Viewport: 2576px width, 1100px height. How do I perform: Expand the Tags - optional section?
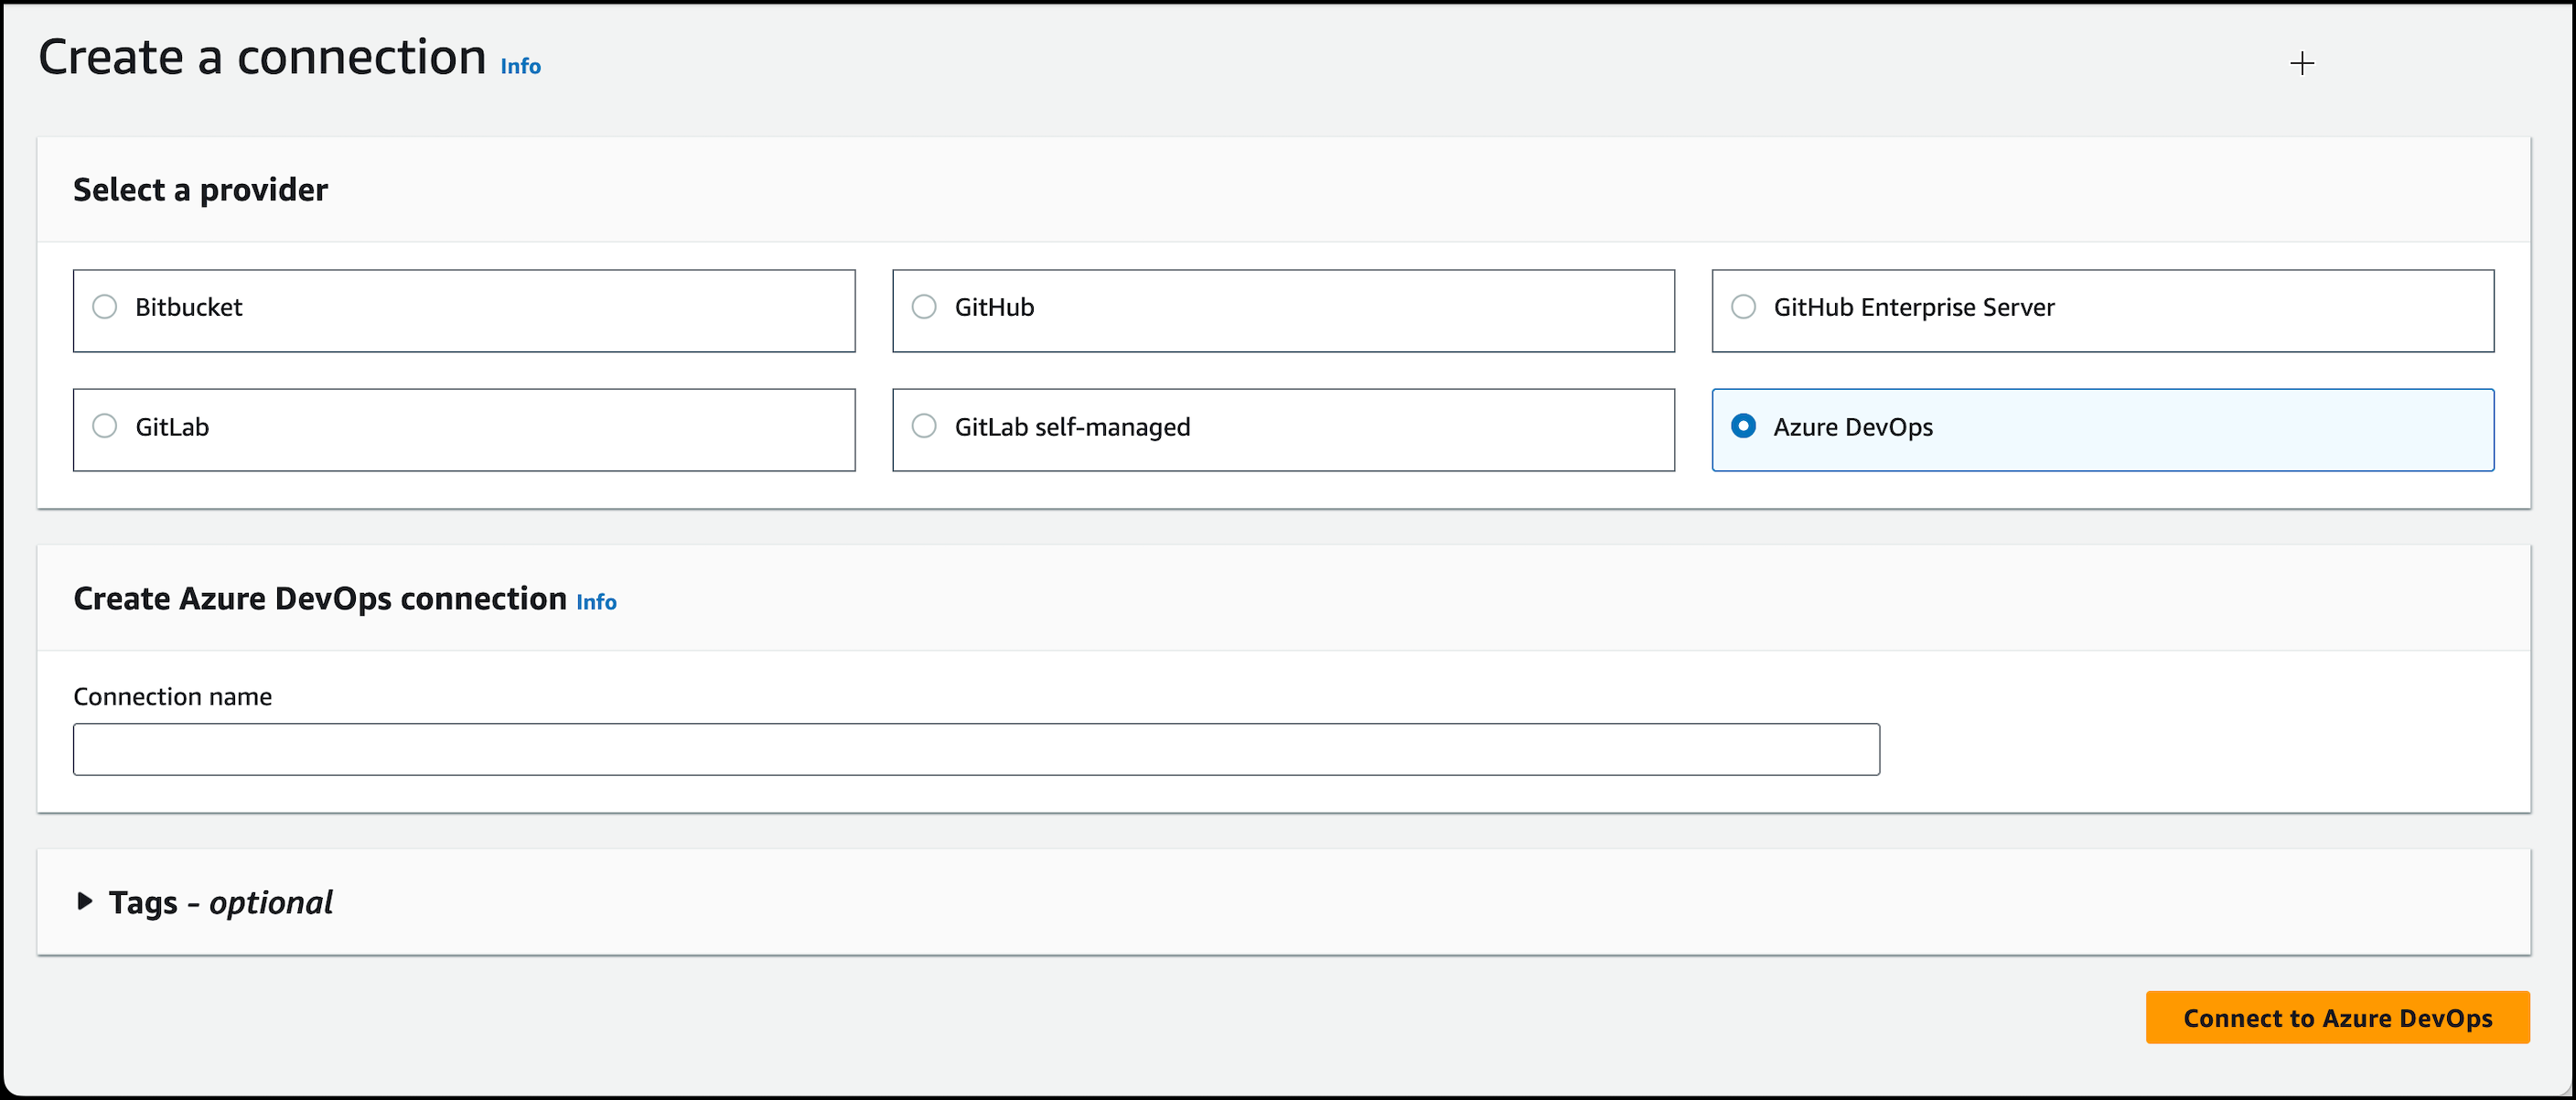coord(220,902)
